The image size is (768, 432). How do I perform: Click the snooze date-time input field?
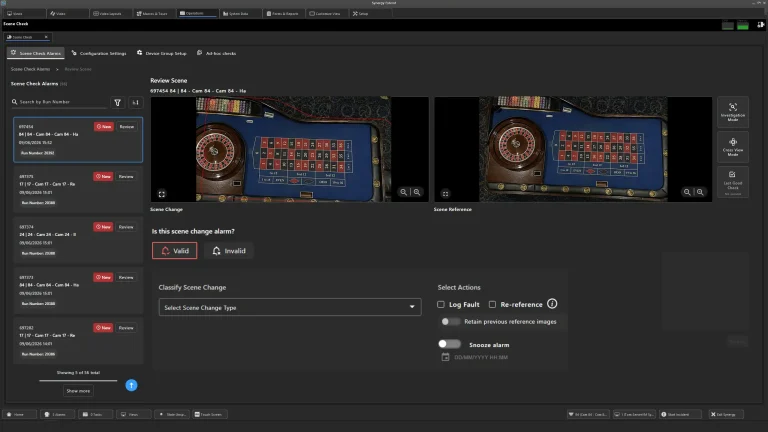coord(481,358)
